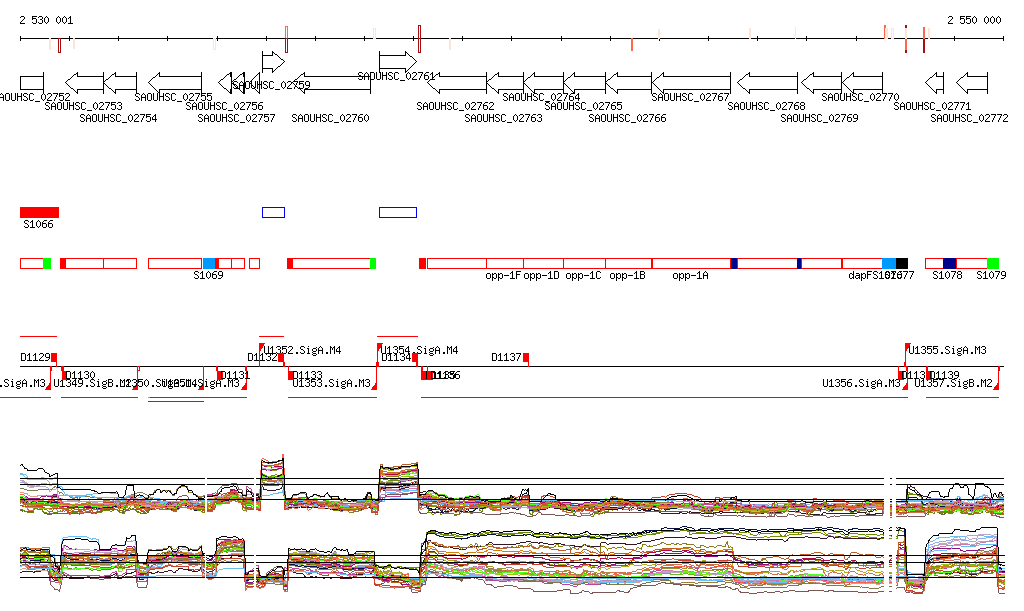Click the D1131 terminator marker

(220, 375)
